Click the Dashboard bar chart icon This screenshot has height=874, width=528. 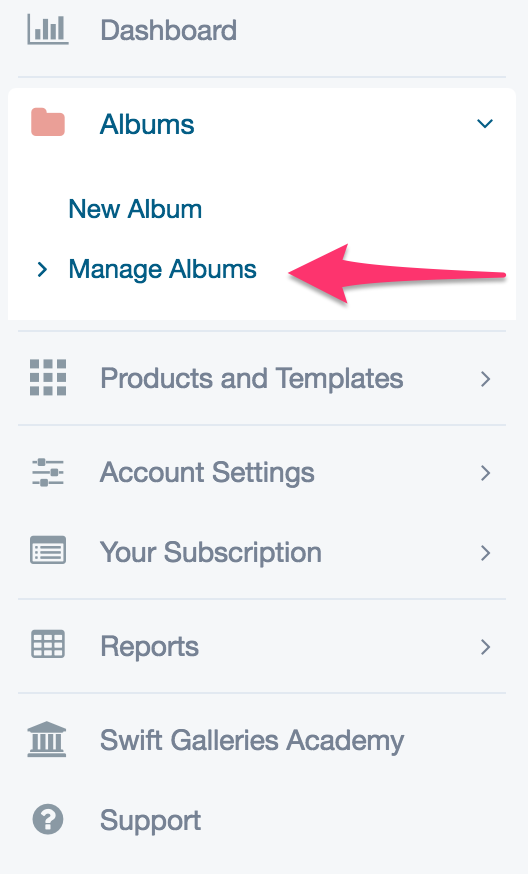point(48,29)
